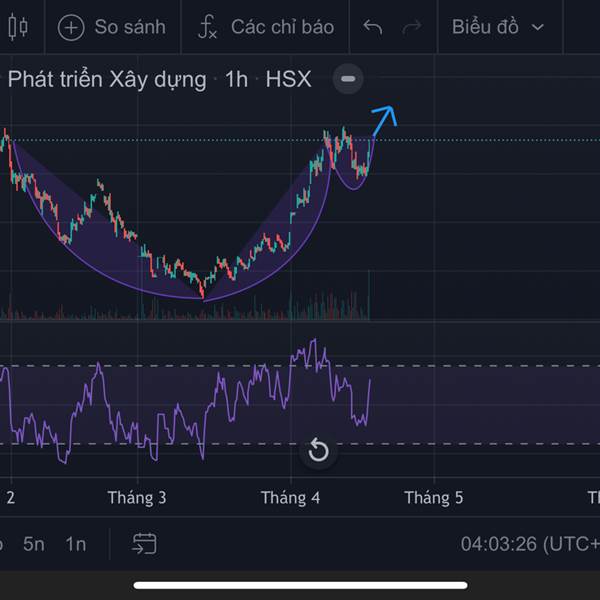Click the Biểu đồ chevron arrow

coord(539,28)
